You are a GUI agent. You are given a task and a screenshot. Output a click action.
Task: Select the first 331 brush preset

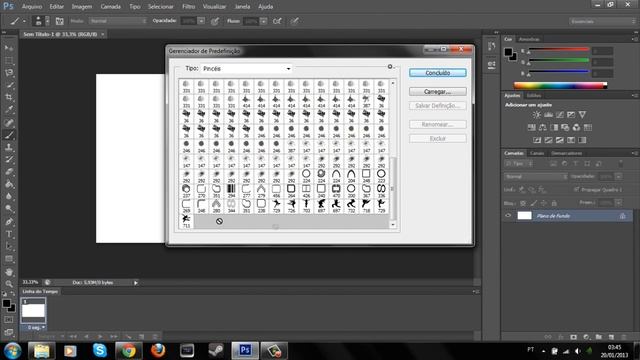pyautogui.click(x=186, y=87)
